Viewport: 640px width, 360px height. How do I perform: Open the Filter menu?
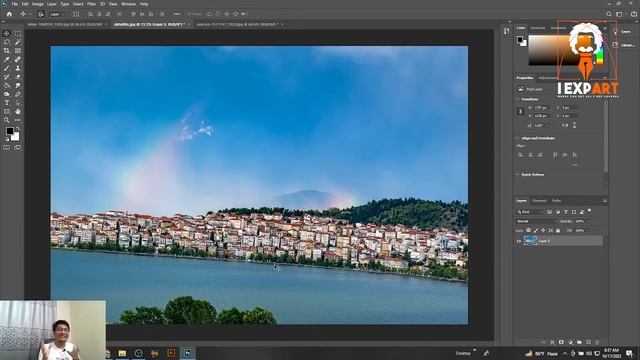click(91, 4)
